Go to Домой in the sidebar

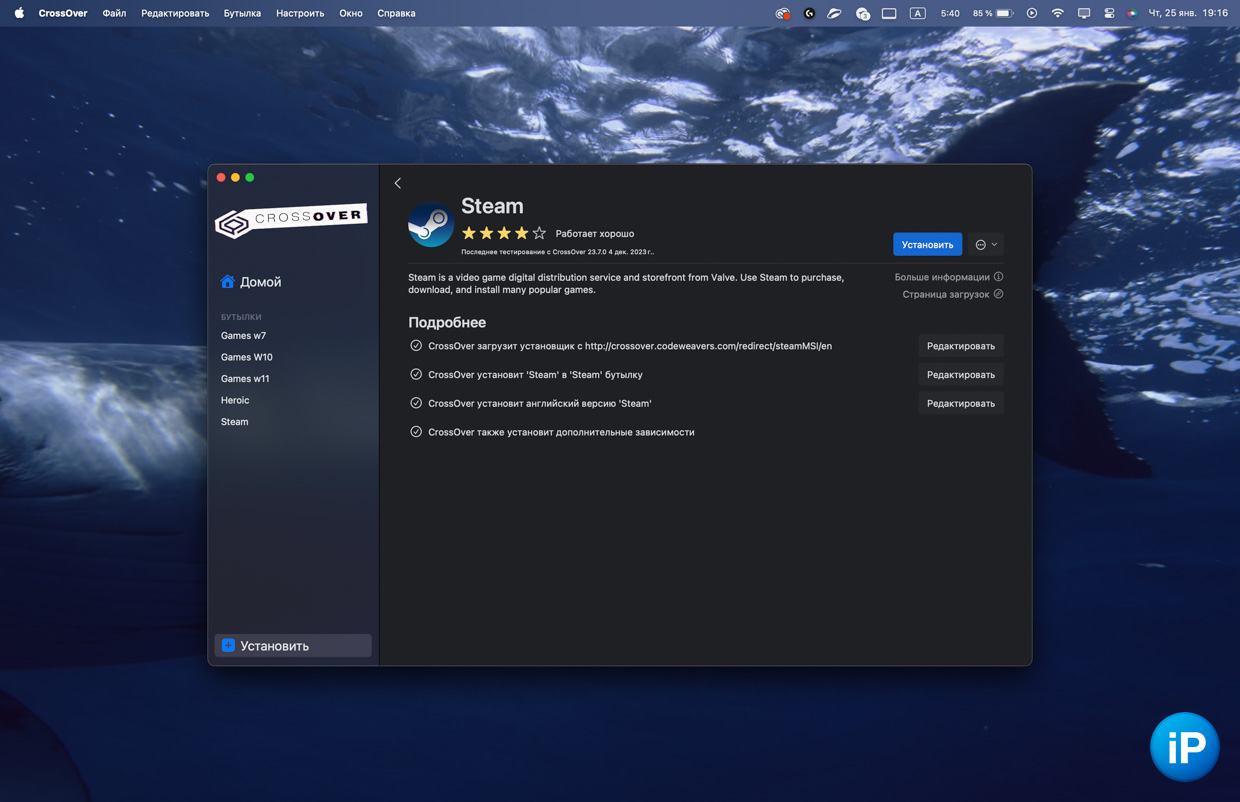[260, 282]
